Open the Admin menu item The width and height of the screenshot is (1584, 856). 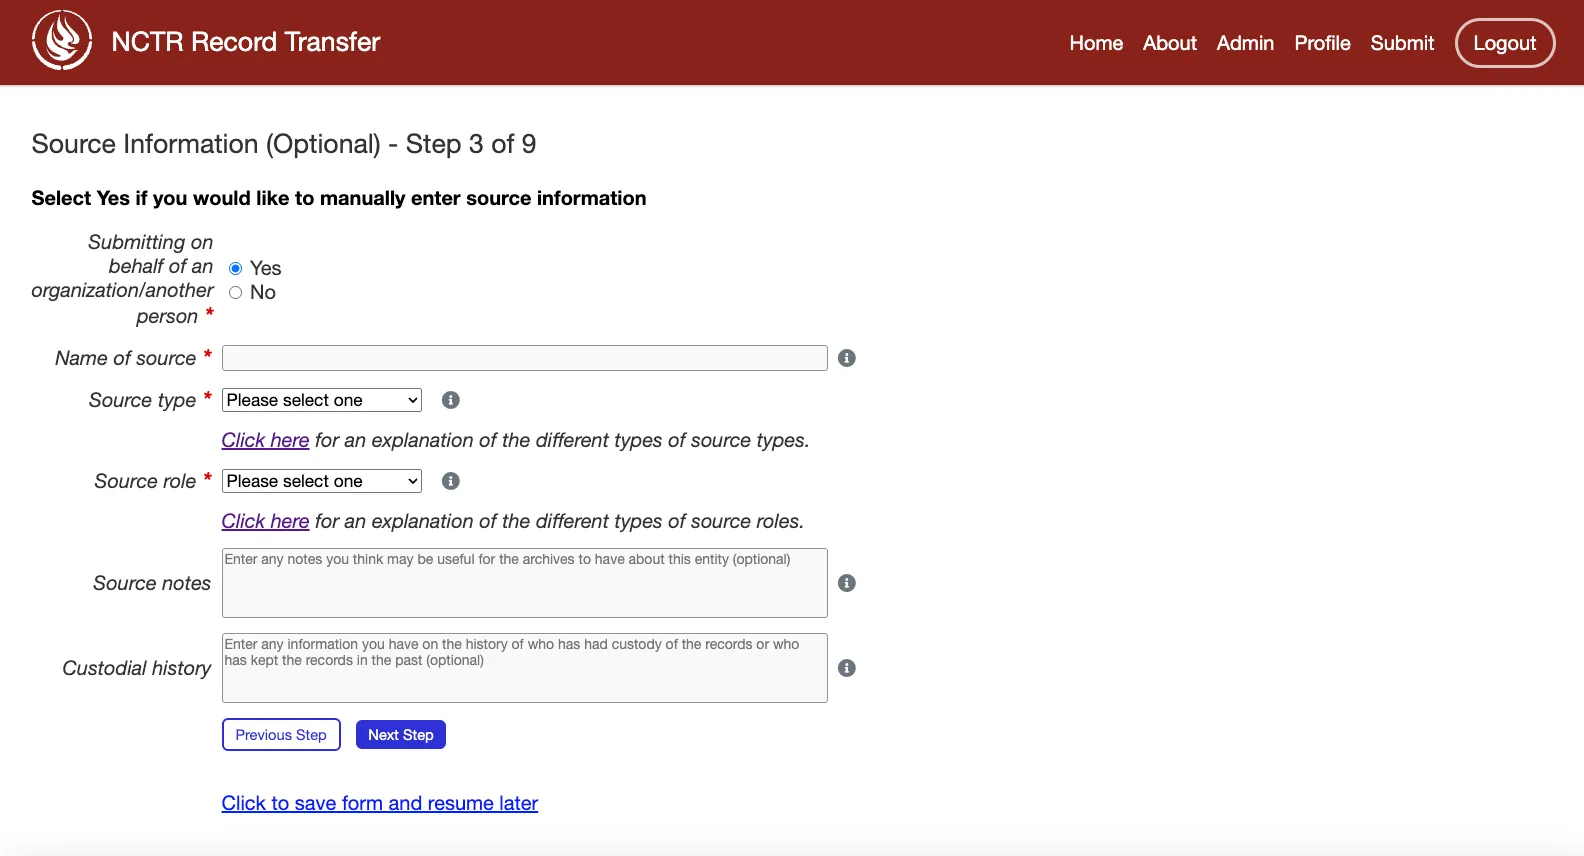click(x=1245, y=43)
